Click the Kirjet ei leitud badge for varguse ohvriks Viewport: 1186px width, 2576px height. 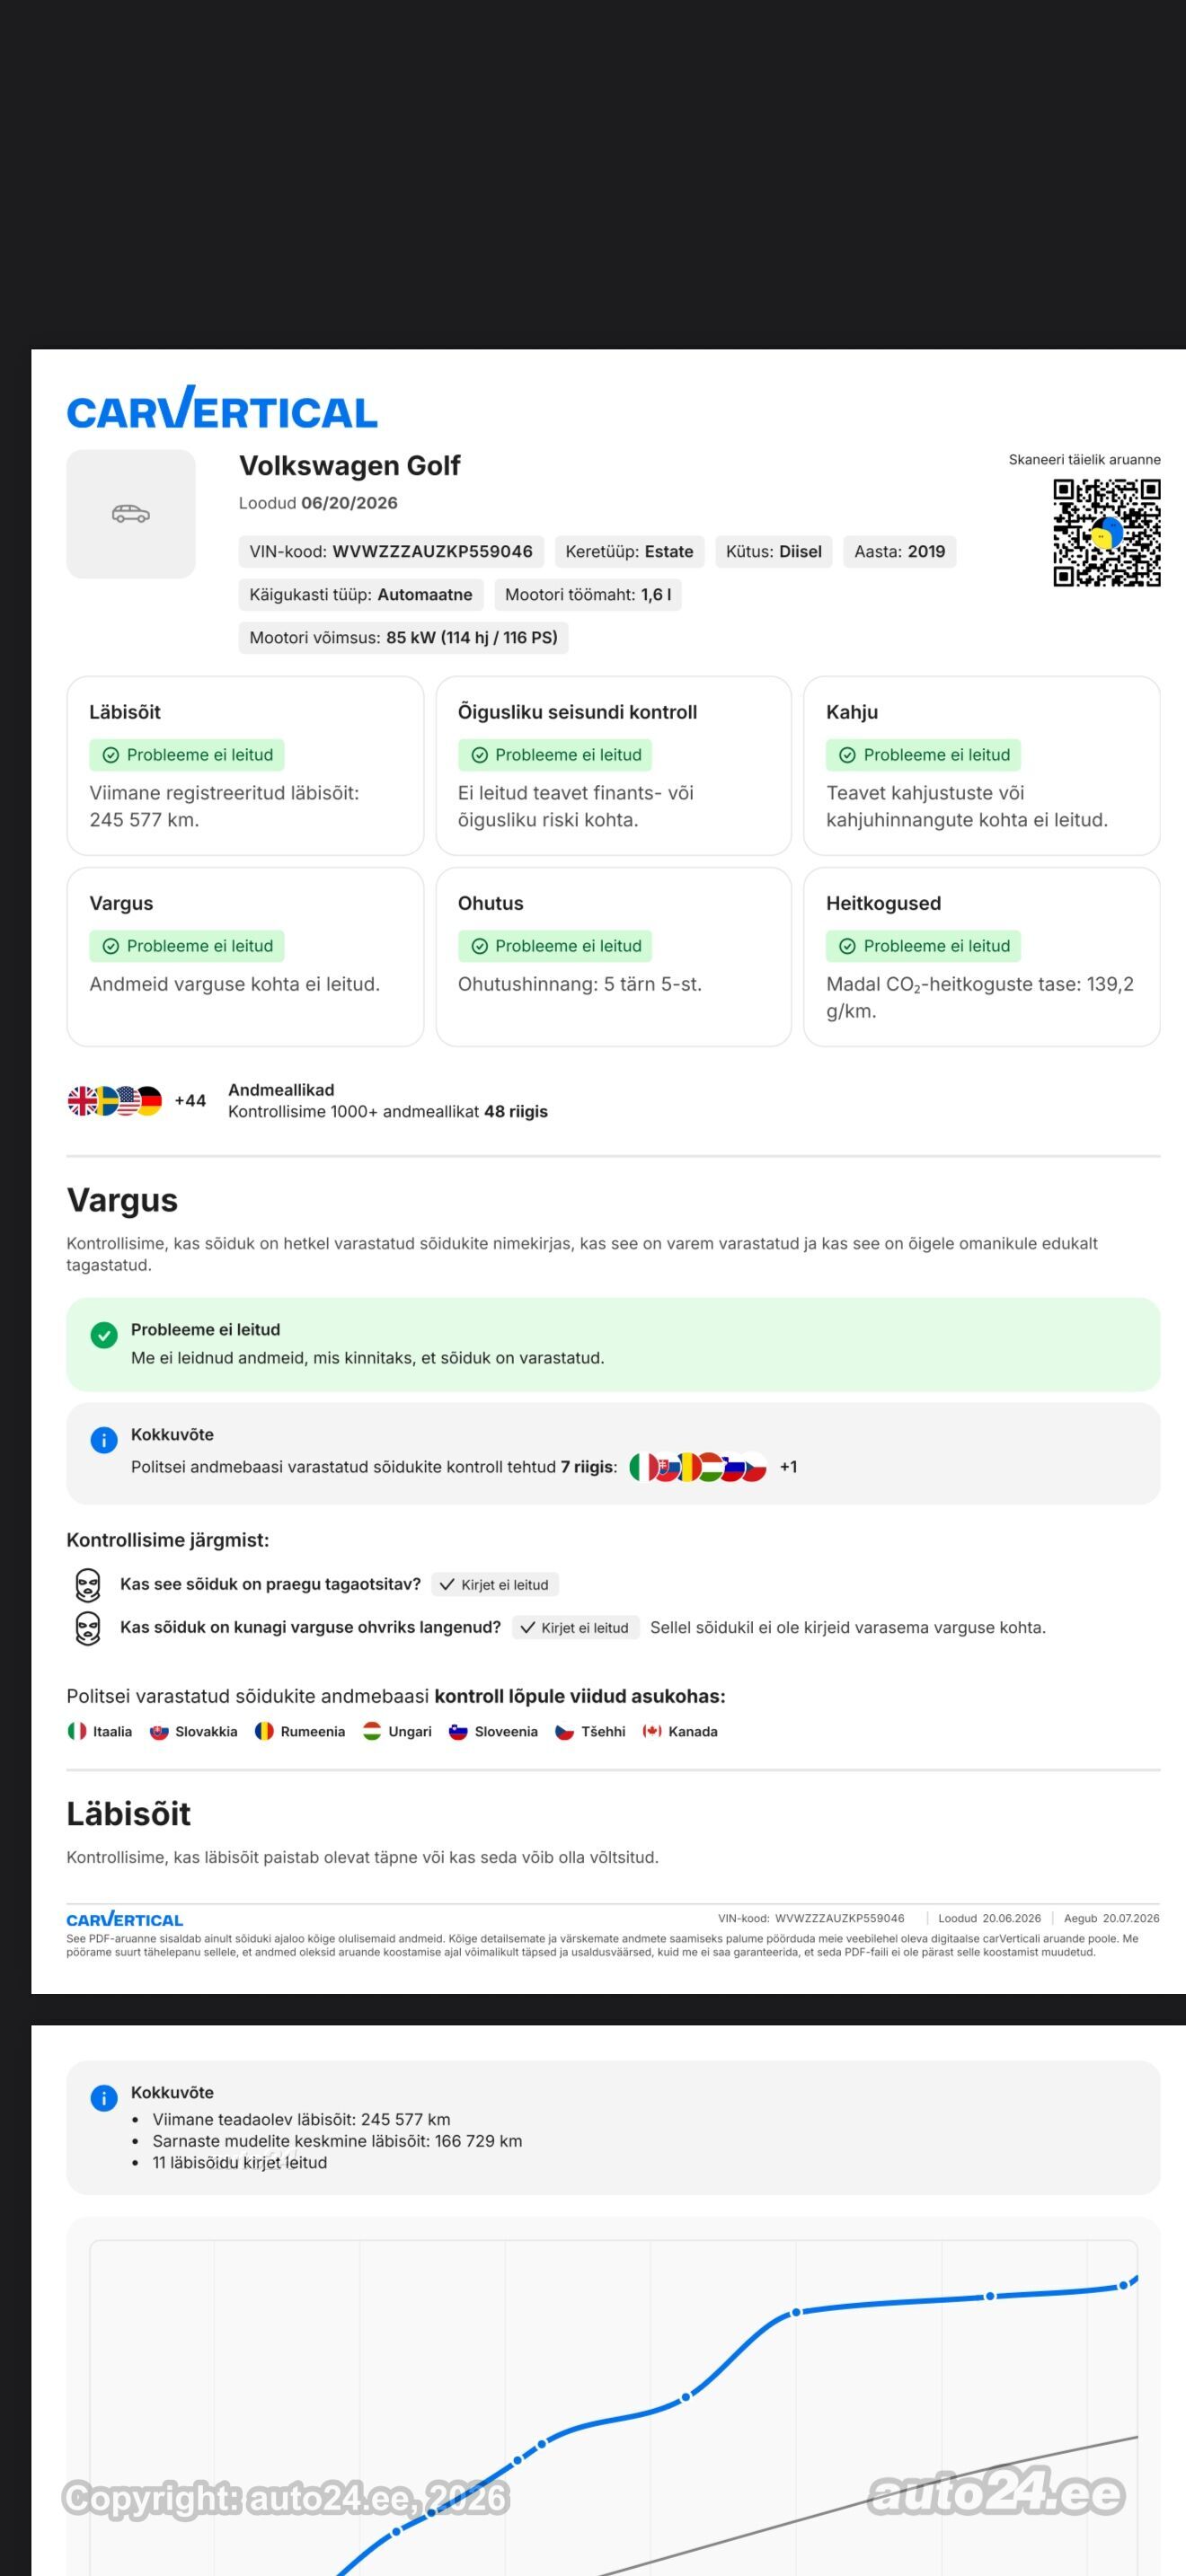point(575,1628)
